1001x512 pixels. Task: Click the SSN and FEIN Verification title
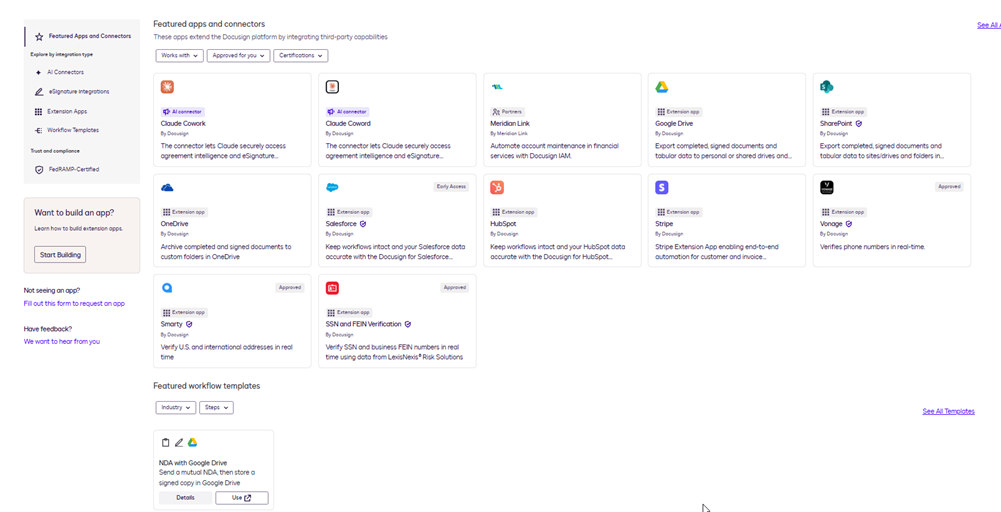coord(363,324)
